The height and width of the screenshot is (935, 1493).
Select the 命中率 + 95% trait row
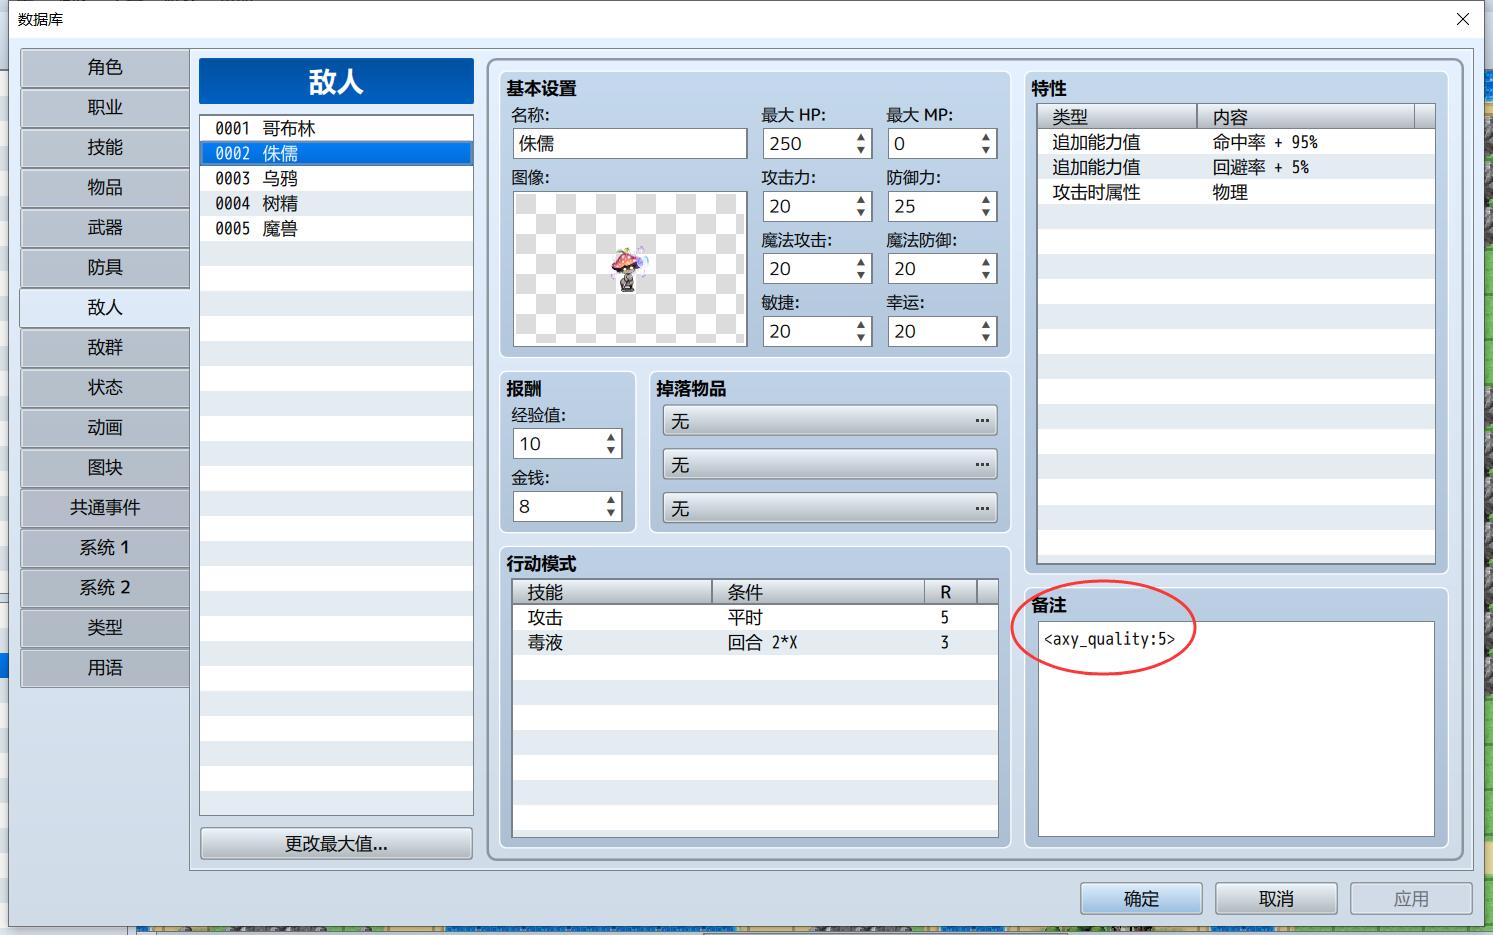pyautogui.click(x=1236, y=142)
